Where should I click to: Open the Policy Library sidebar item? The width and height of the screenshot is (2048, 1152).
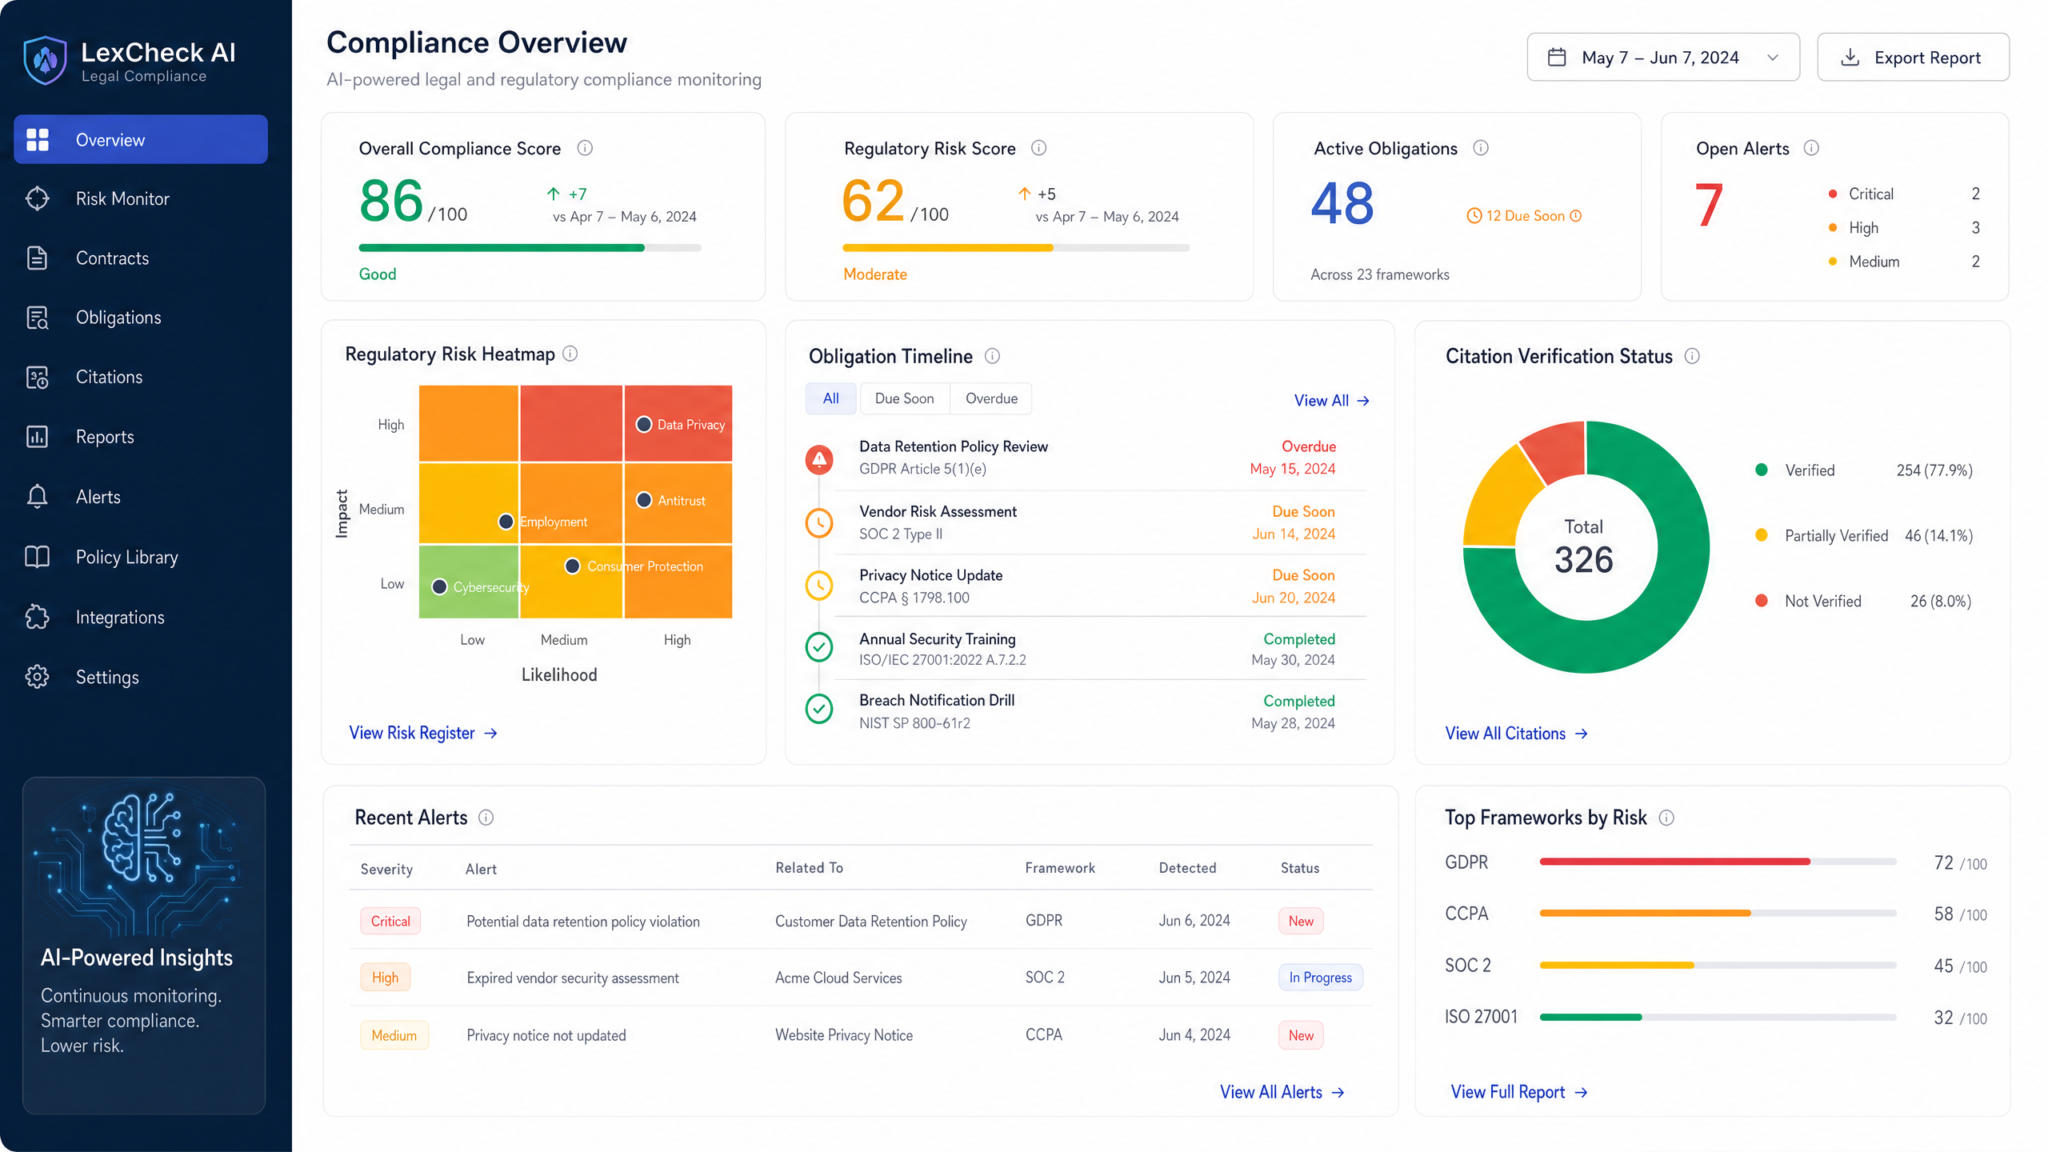point(141,557)
